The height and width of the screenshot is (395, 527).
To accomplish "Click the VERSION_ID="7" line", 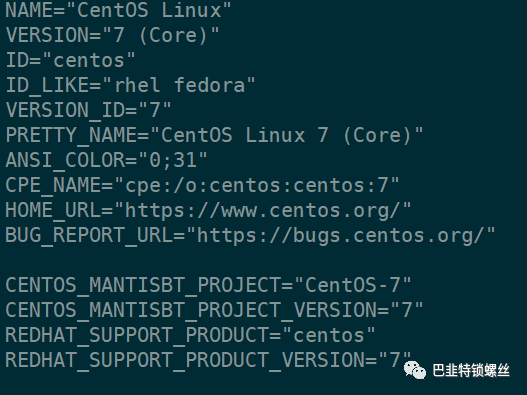I will click(88, 111).
